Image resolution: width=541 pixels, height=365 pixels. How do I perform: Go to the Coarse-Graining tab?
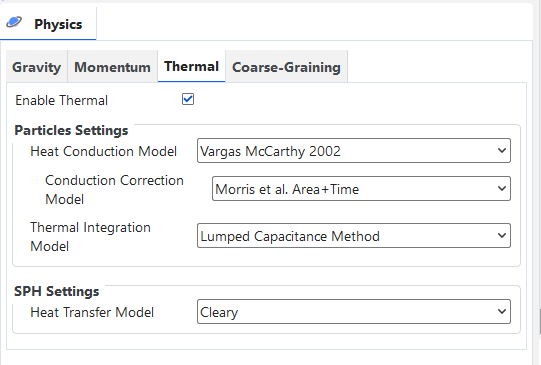pyautogui.click(x=286, y=67)
